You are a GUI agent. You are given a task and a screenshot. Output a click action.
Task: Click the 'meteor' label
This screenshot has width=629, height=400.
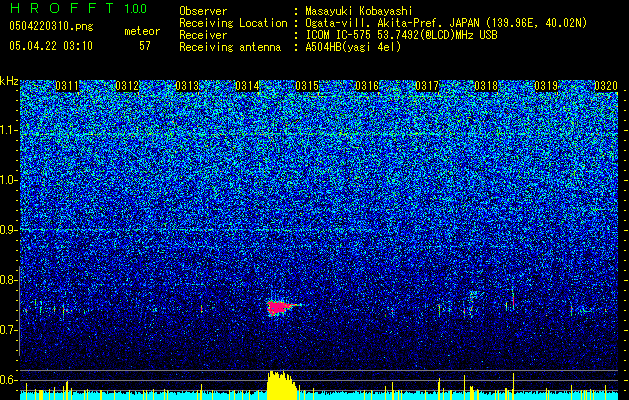(142, 31)
